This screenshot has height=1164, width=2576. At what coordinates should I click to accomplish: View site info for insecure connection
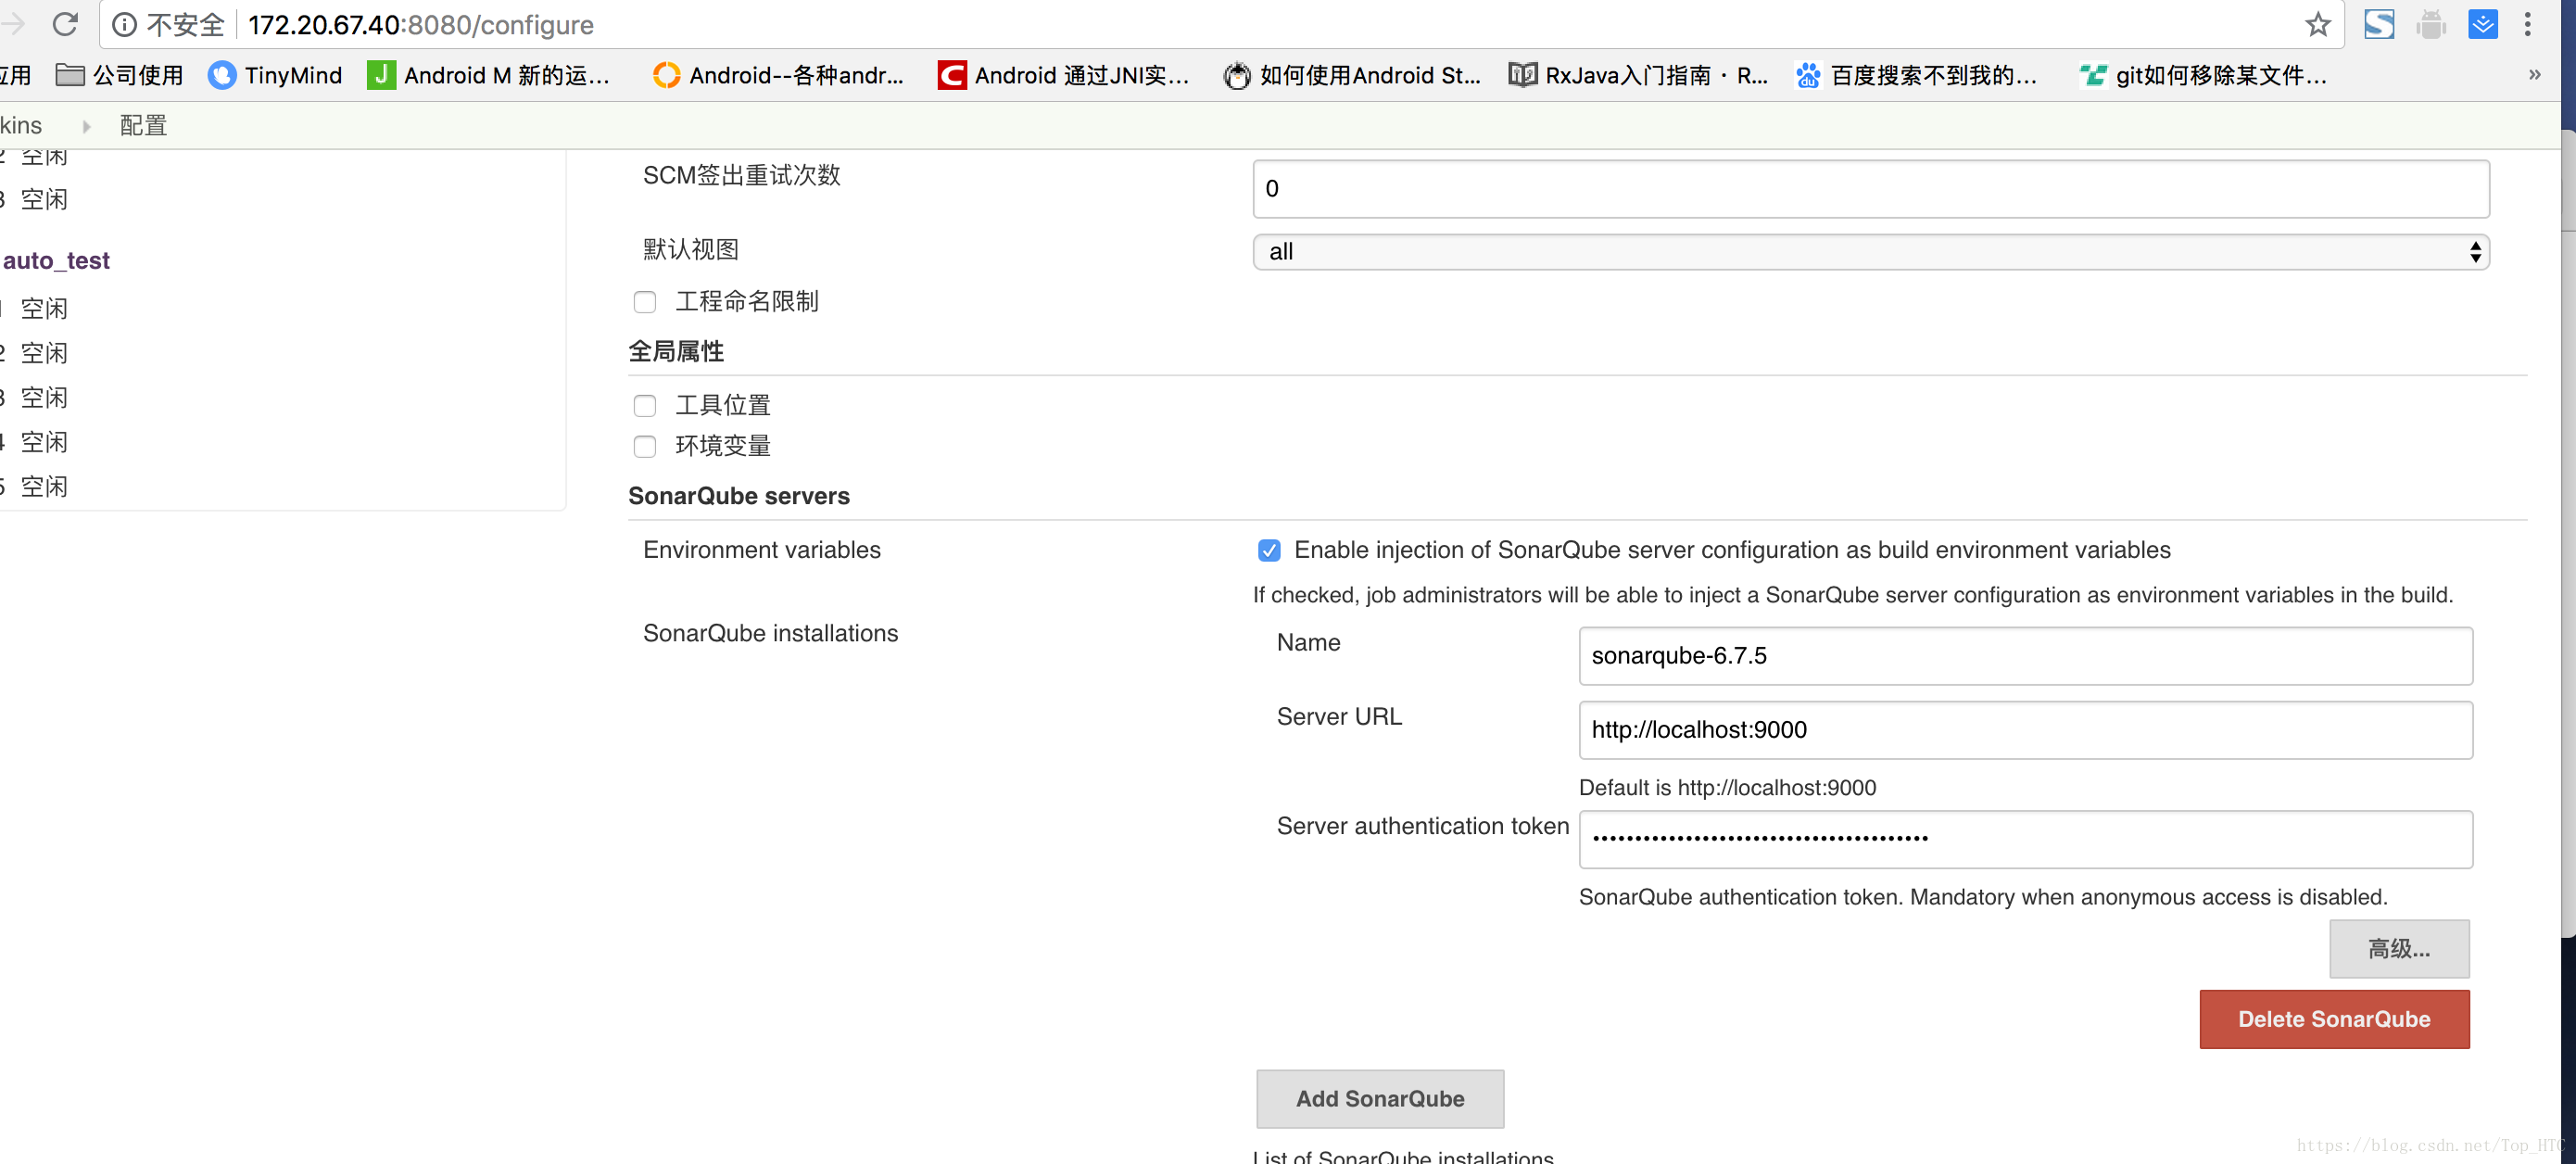(x=124, y=24)
